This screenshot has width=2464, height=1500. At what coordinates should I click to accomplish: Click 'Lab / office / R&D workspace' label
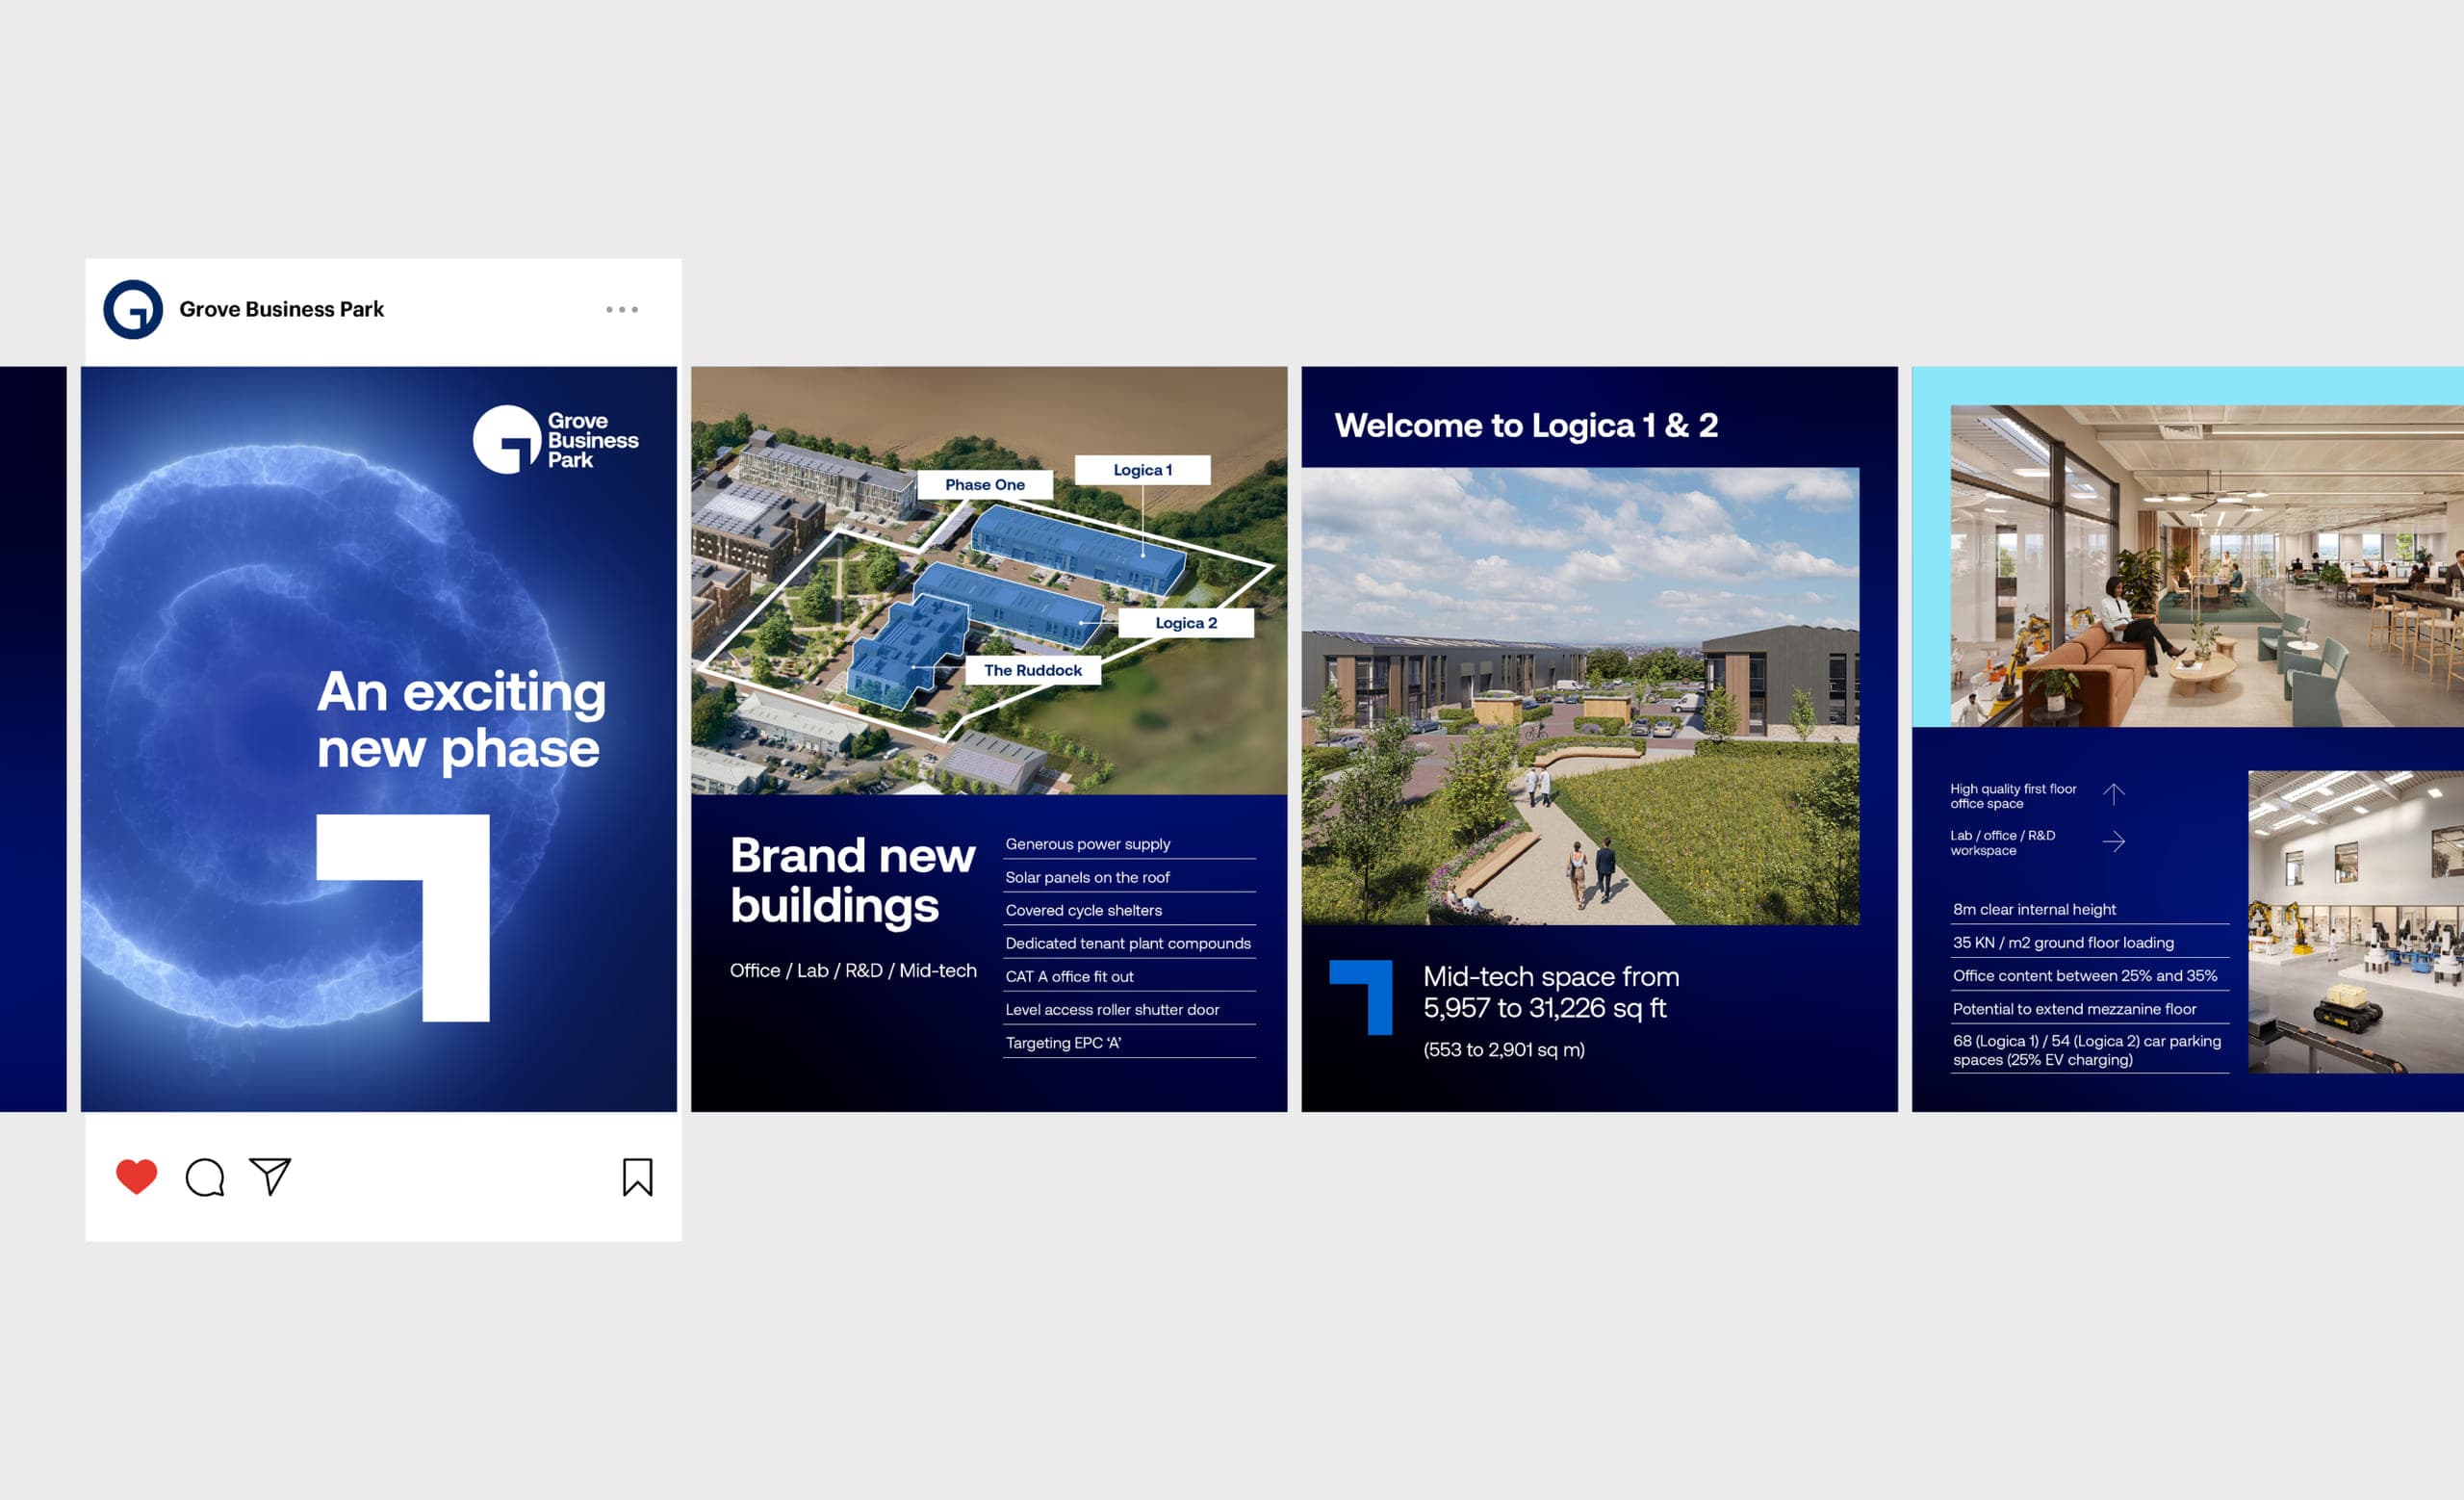(2003, 843)
